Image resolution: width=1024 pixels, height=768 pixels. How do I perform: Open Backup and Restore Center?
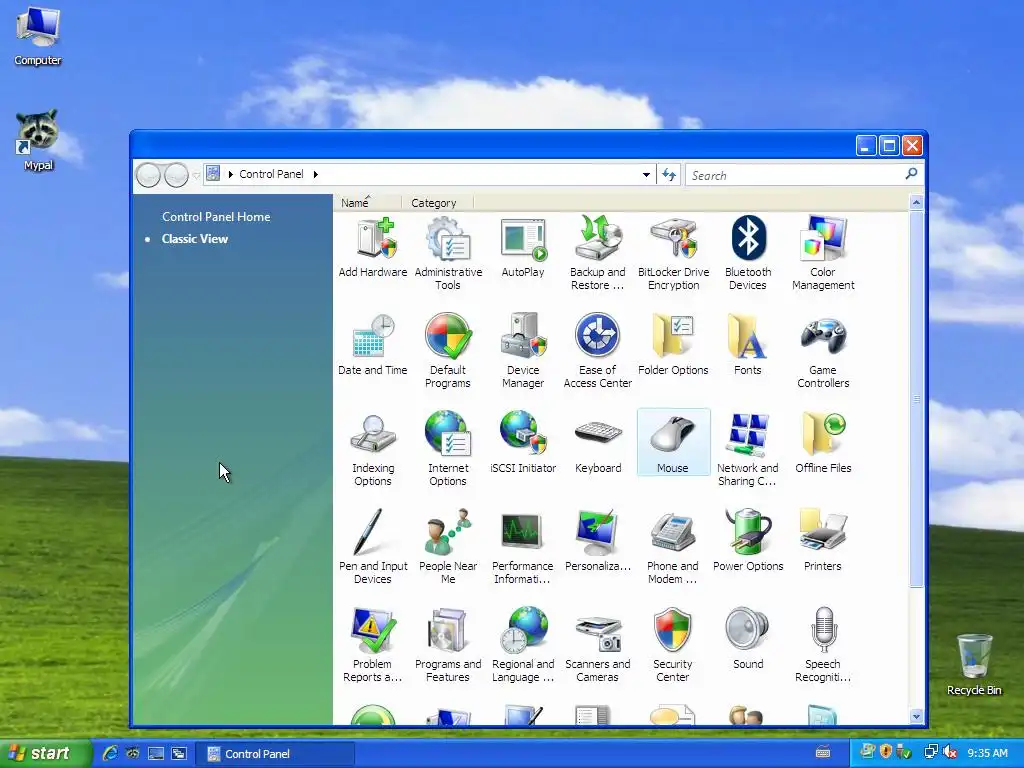(598, 254)
